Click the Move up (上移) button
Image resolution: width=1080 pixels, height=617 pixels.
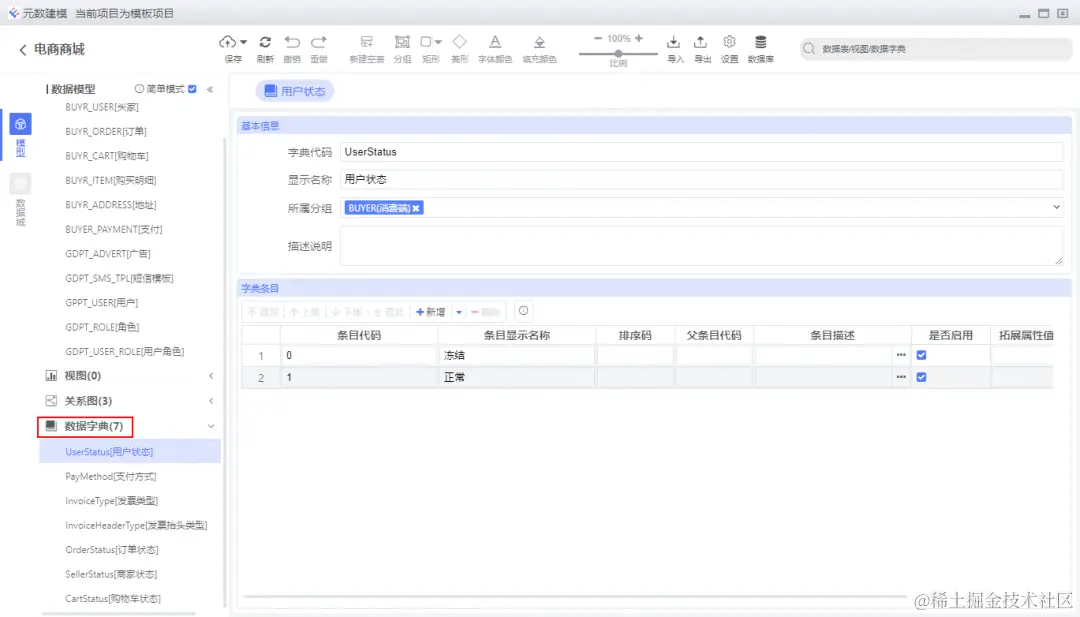point(304,312)
